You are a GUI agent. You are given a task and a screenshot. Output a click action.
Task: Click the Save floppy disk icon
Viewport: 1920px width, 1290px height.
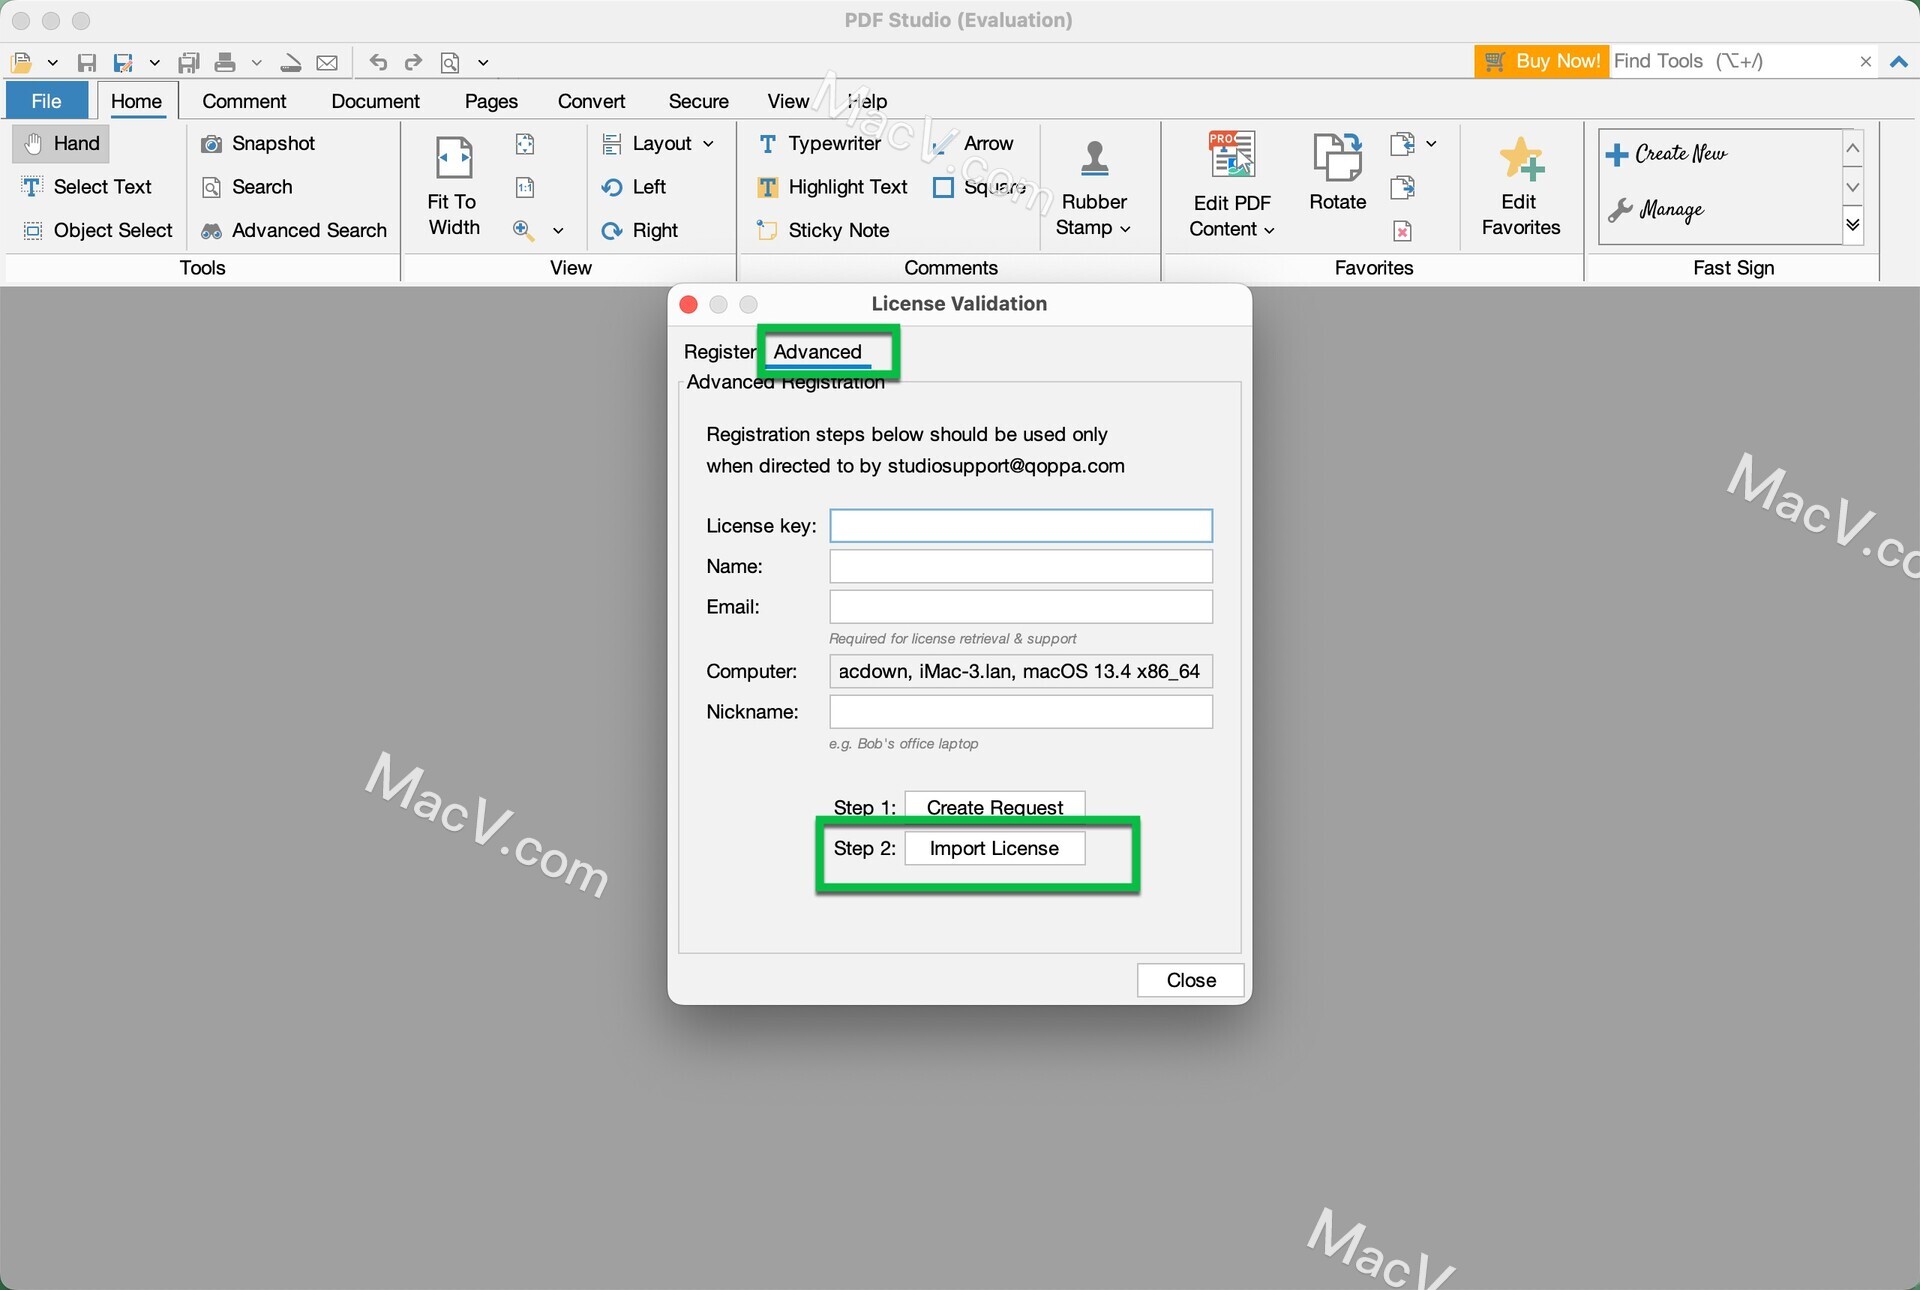87,62
